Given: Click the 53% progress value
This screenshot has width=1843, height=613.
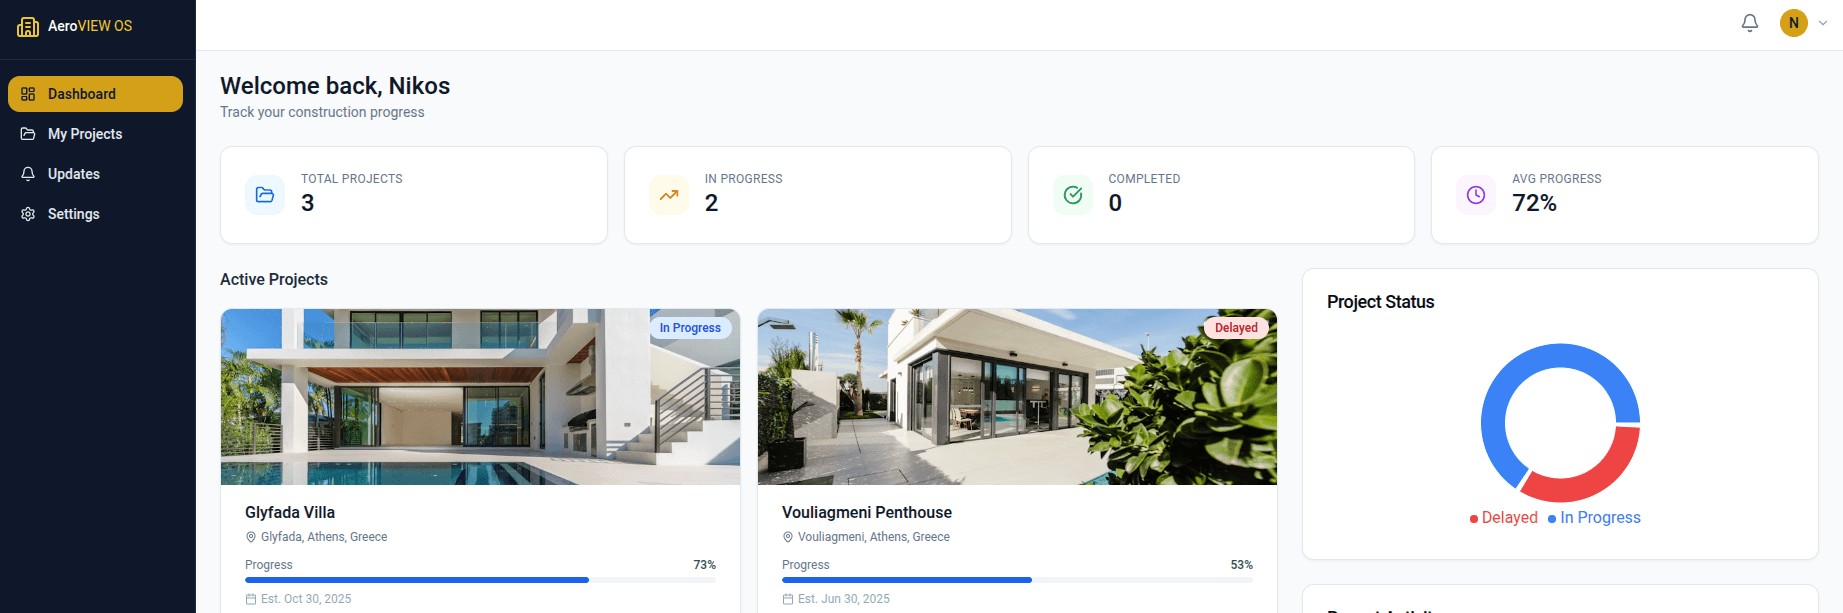Looking at the screenshot, I should point(1242,565).
